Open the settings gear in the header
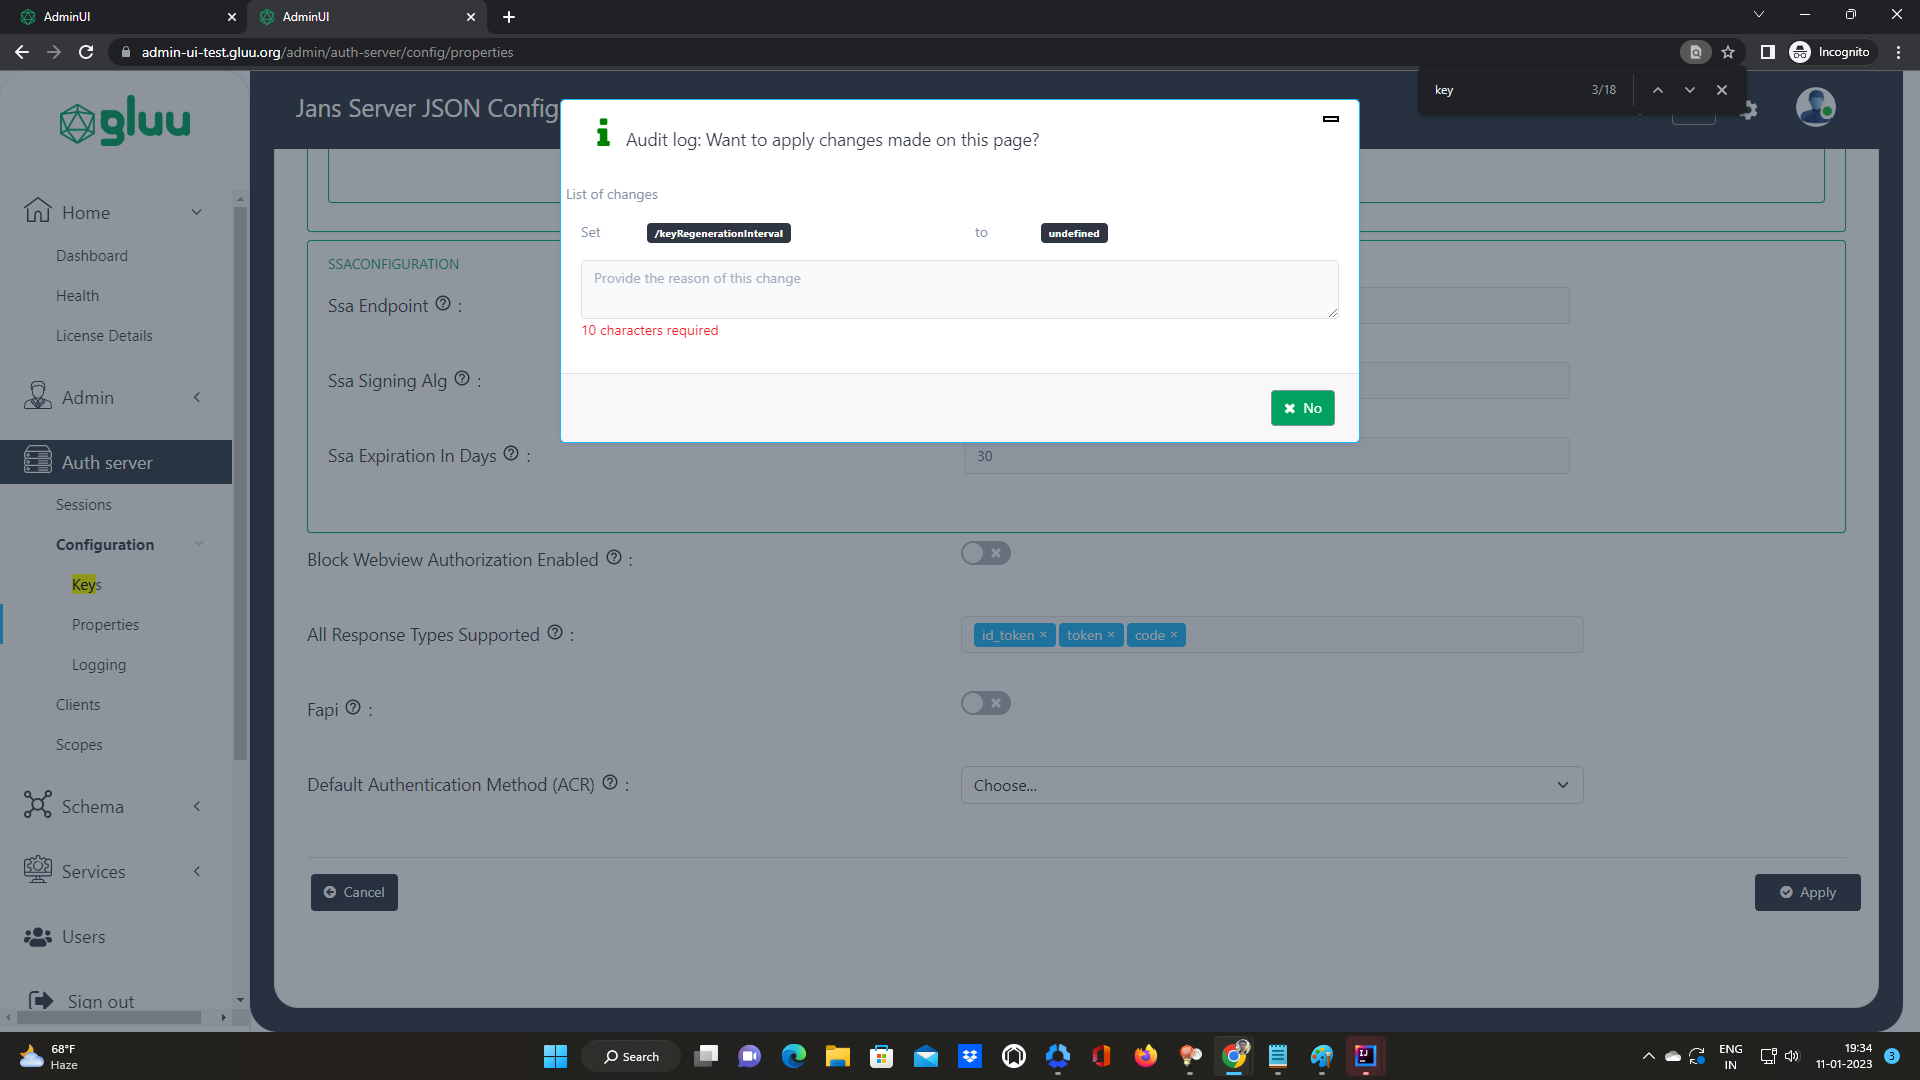Screen dimensions: 1920x1080 [1751, 111]
